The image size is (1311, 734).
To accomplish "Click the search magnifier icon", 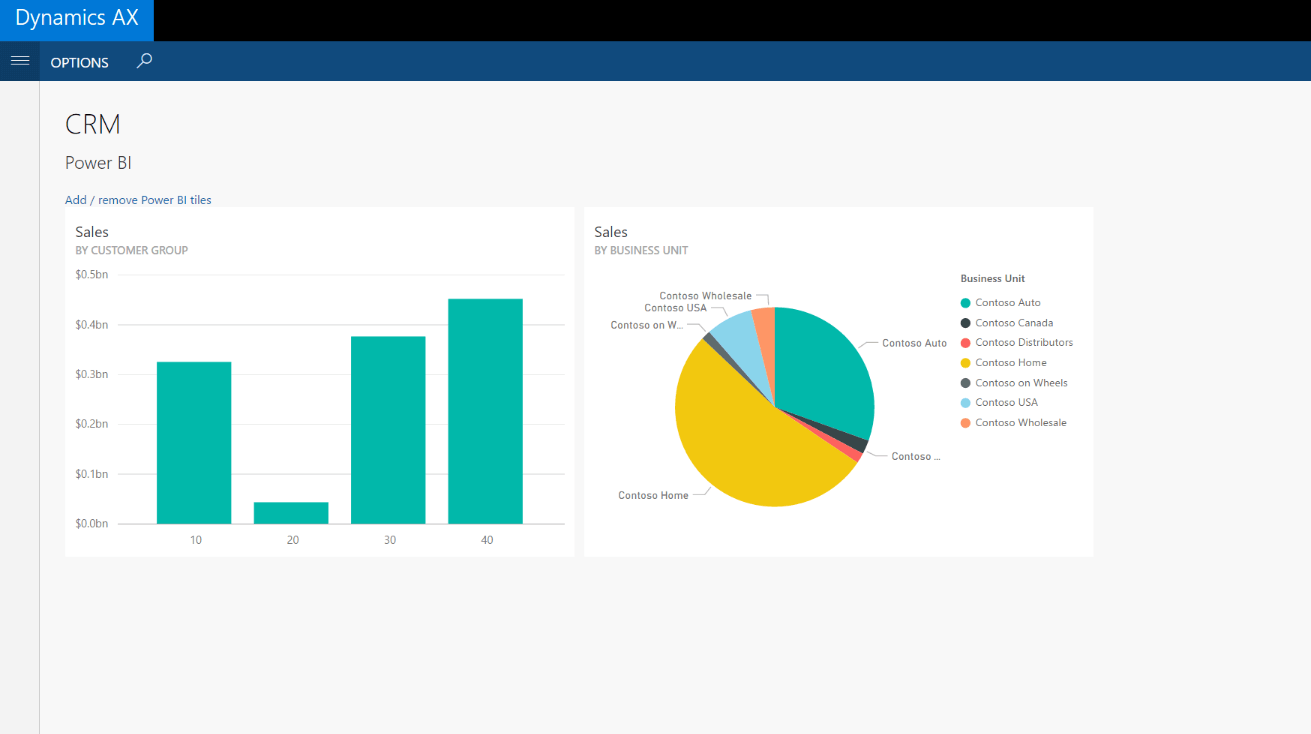I will pos(144,61).
